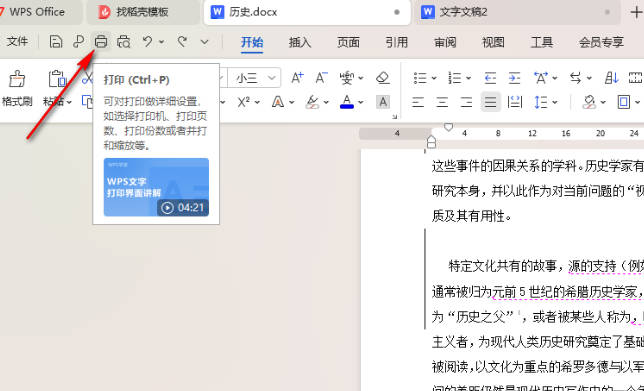Click the Decrease indent icon

(490, 78)
